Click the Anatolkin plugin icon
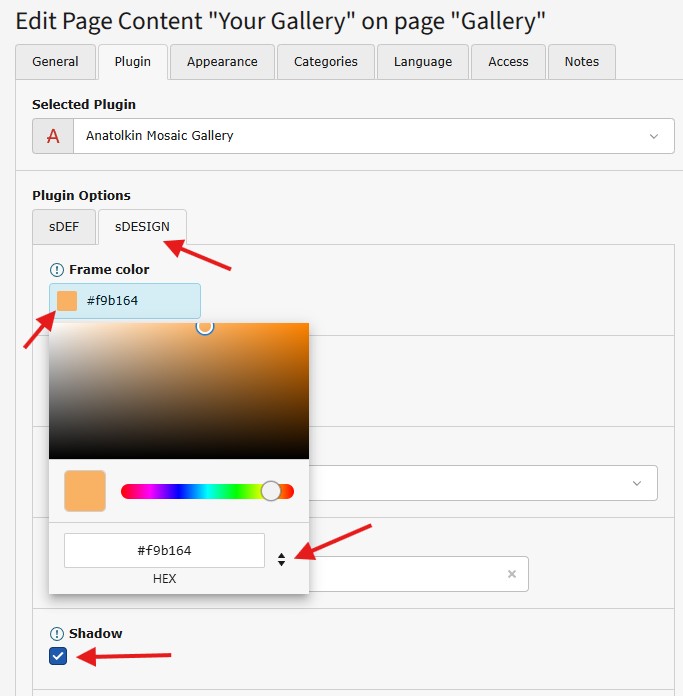 pyautogui.click(x=53, y=136)
